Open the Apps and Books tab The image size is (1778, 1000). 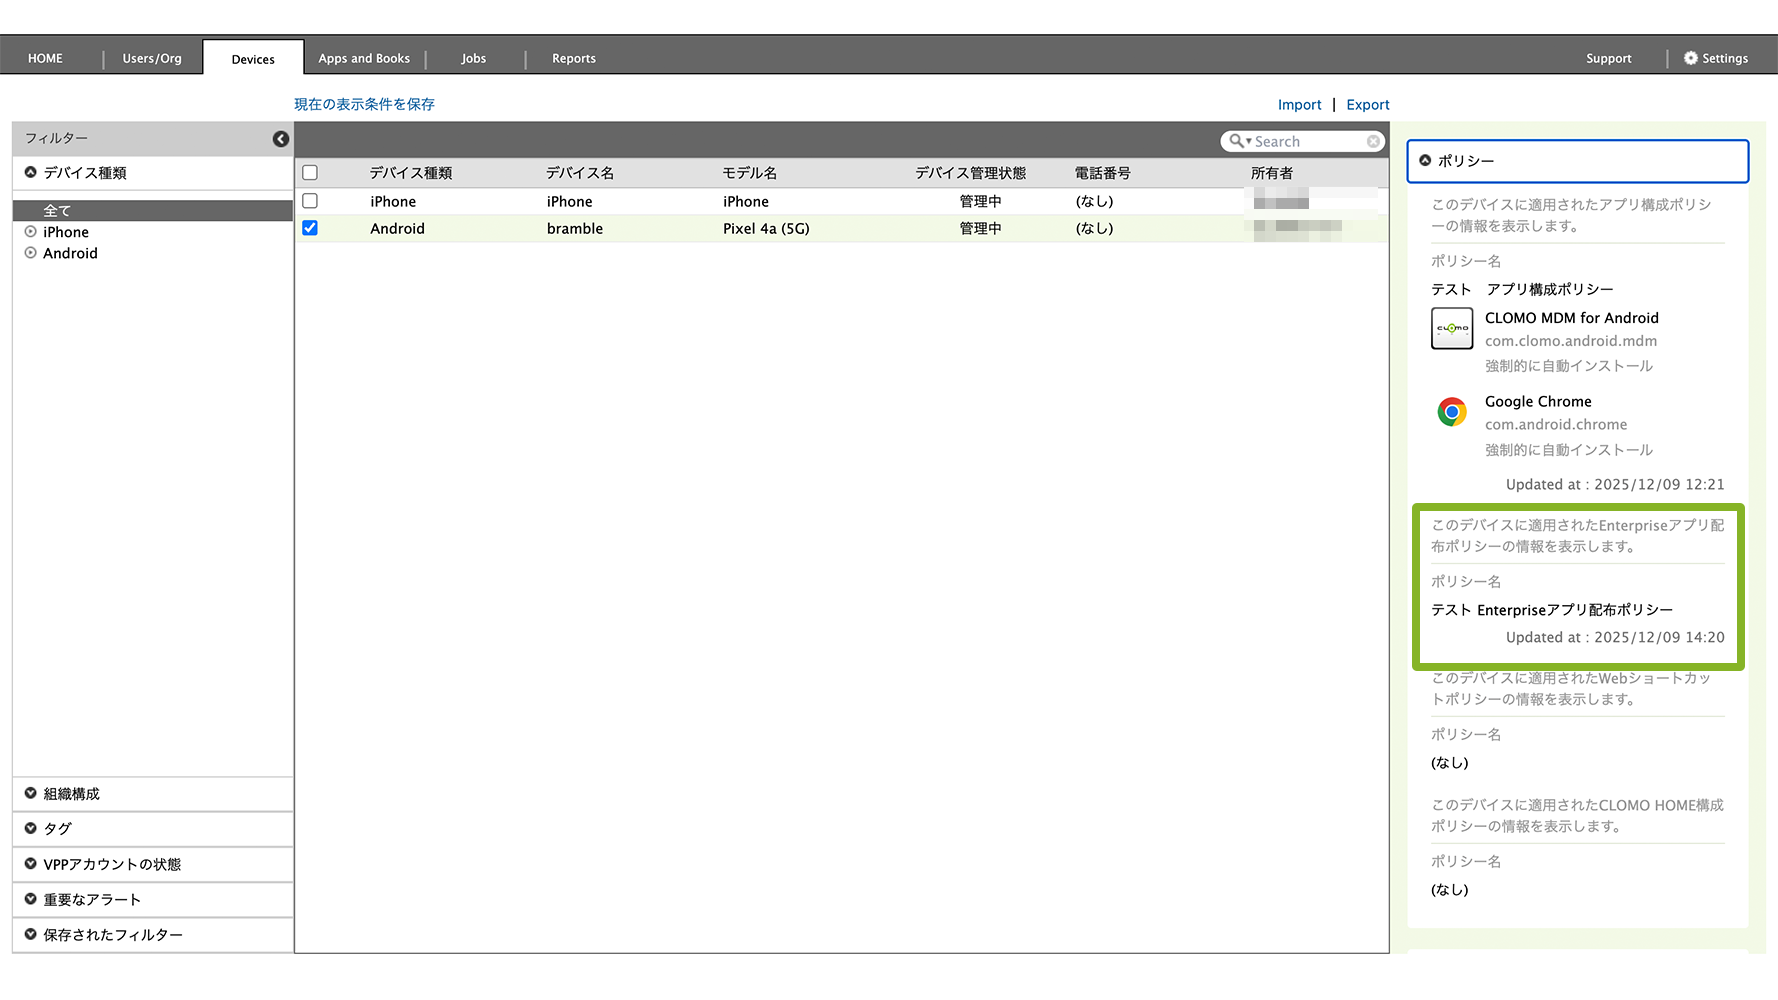click(364, 58)
